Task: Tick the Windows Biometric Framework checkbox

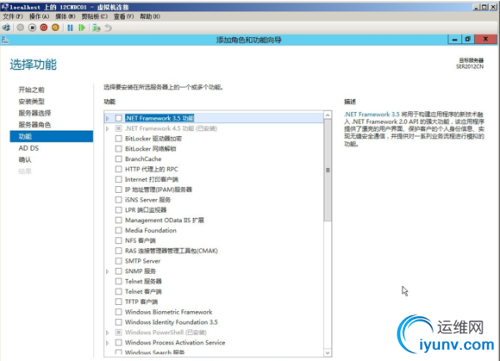Action: [x=118, y=312]
